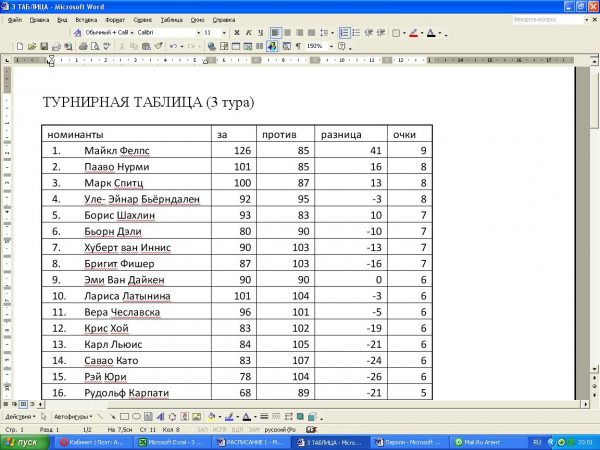The width and height of the screenshot is (600, 450).
Task: Center align text in toolbar
Action: point(287,33)
